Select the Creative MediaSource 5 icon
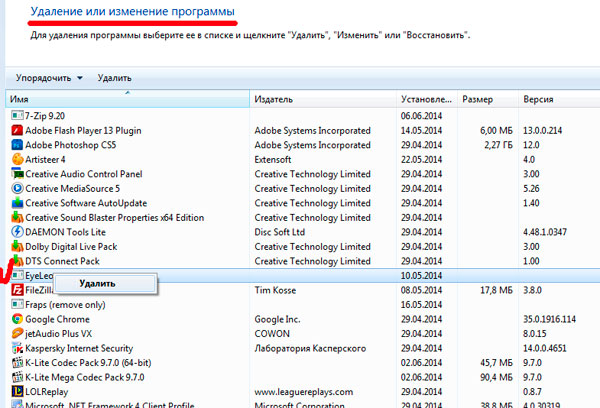 (17, 188)
